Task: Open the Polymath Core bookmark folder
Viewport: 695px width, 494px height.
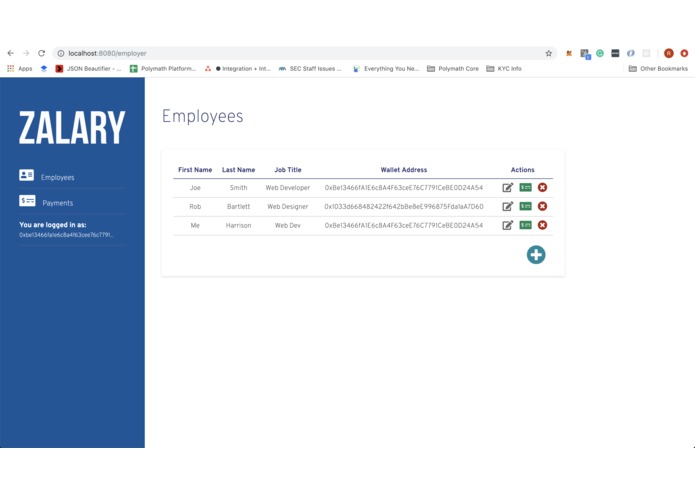Action: coord(453,69)
